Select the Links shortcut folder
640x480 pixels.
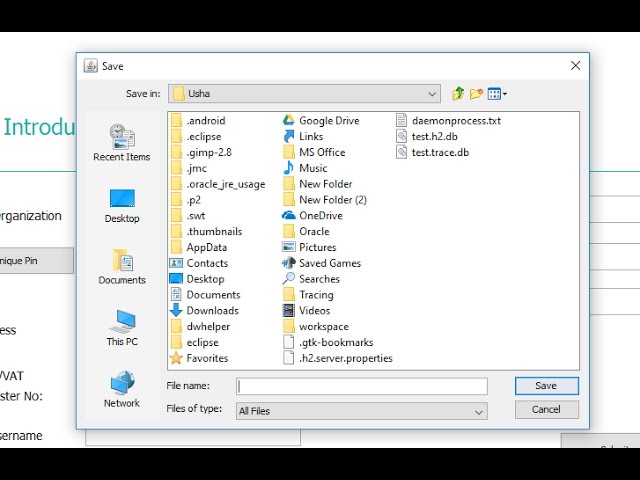pos(303,136)
